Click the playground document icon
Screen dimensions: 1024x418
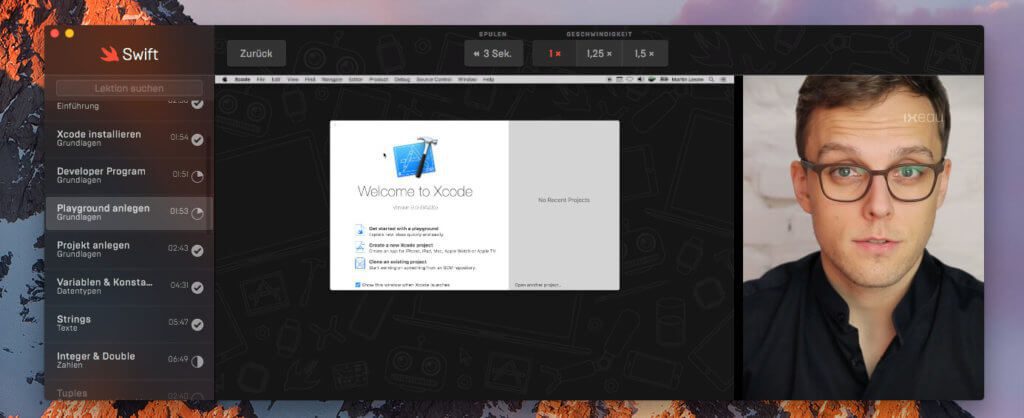point(360,231)
